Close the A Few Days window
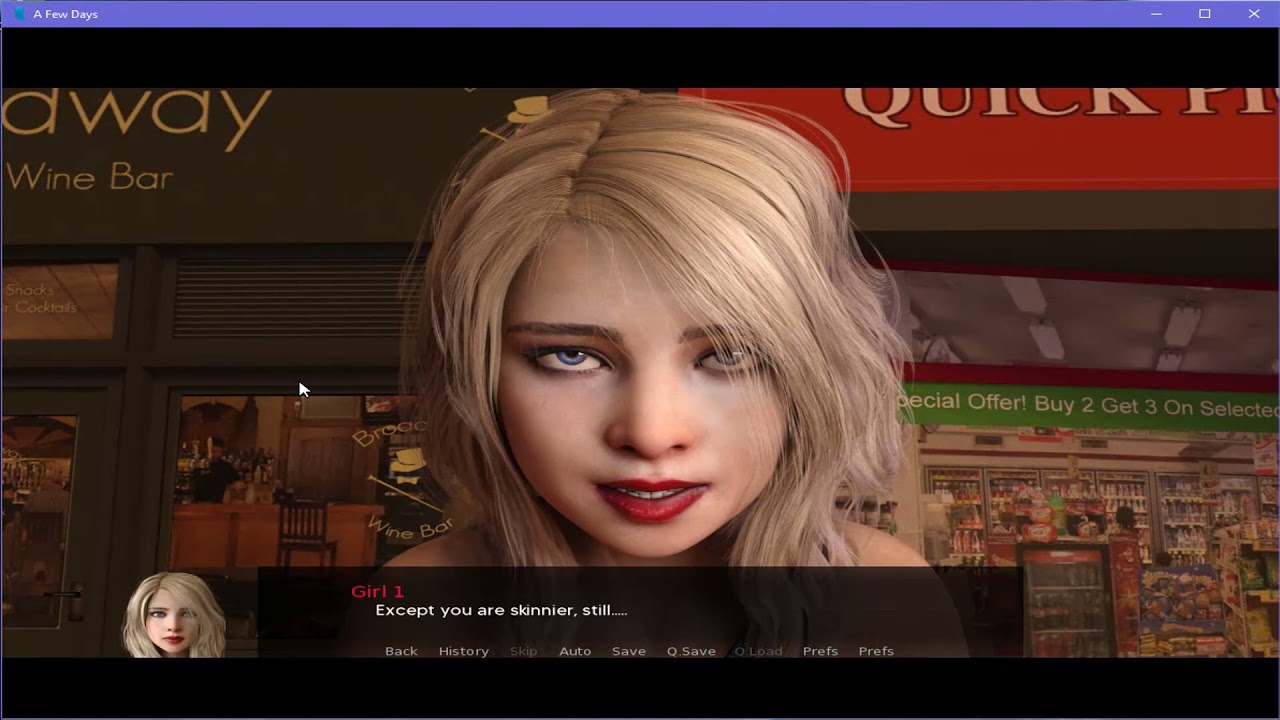 coord(1254,14)
